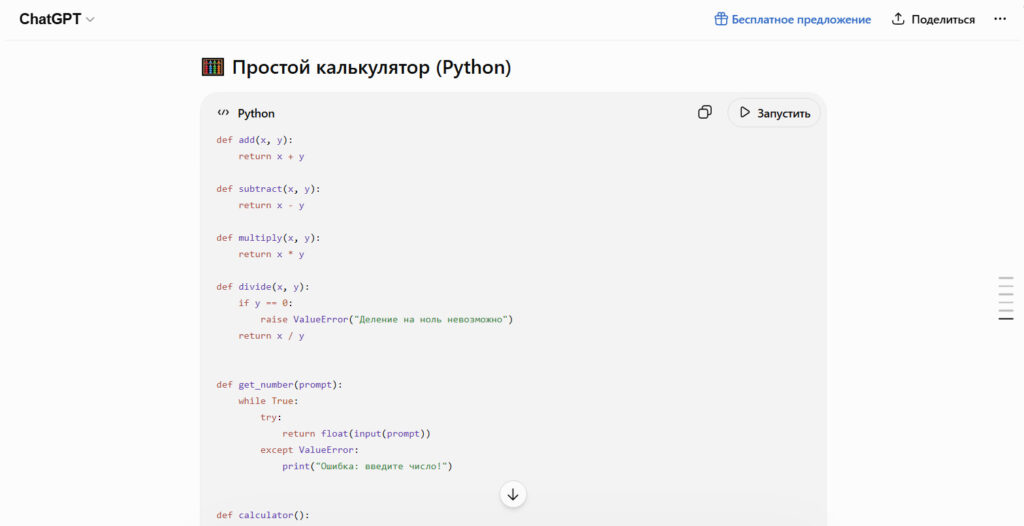Click the line def get_number(prompt):
1024x526 pixels.
[280, 385]
